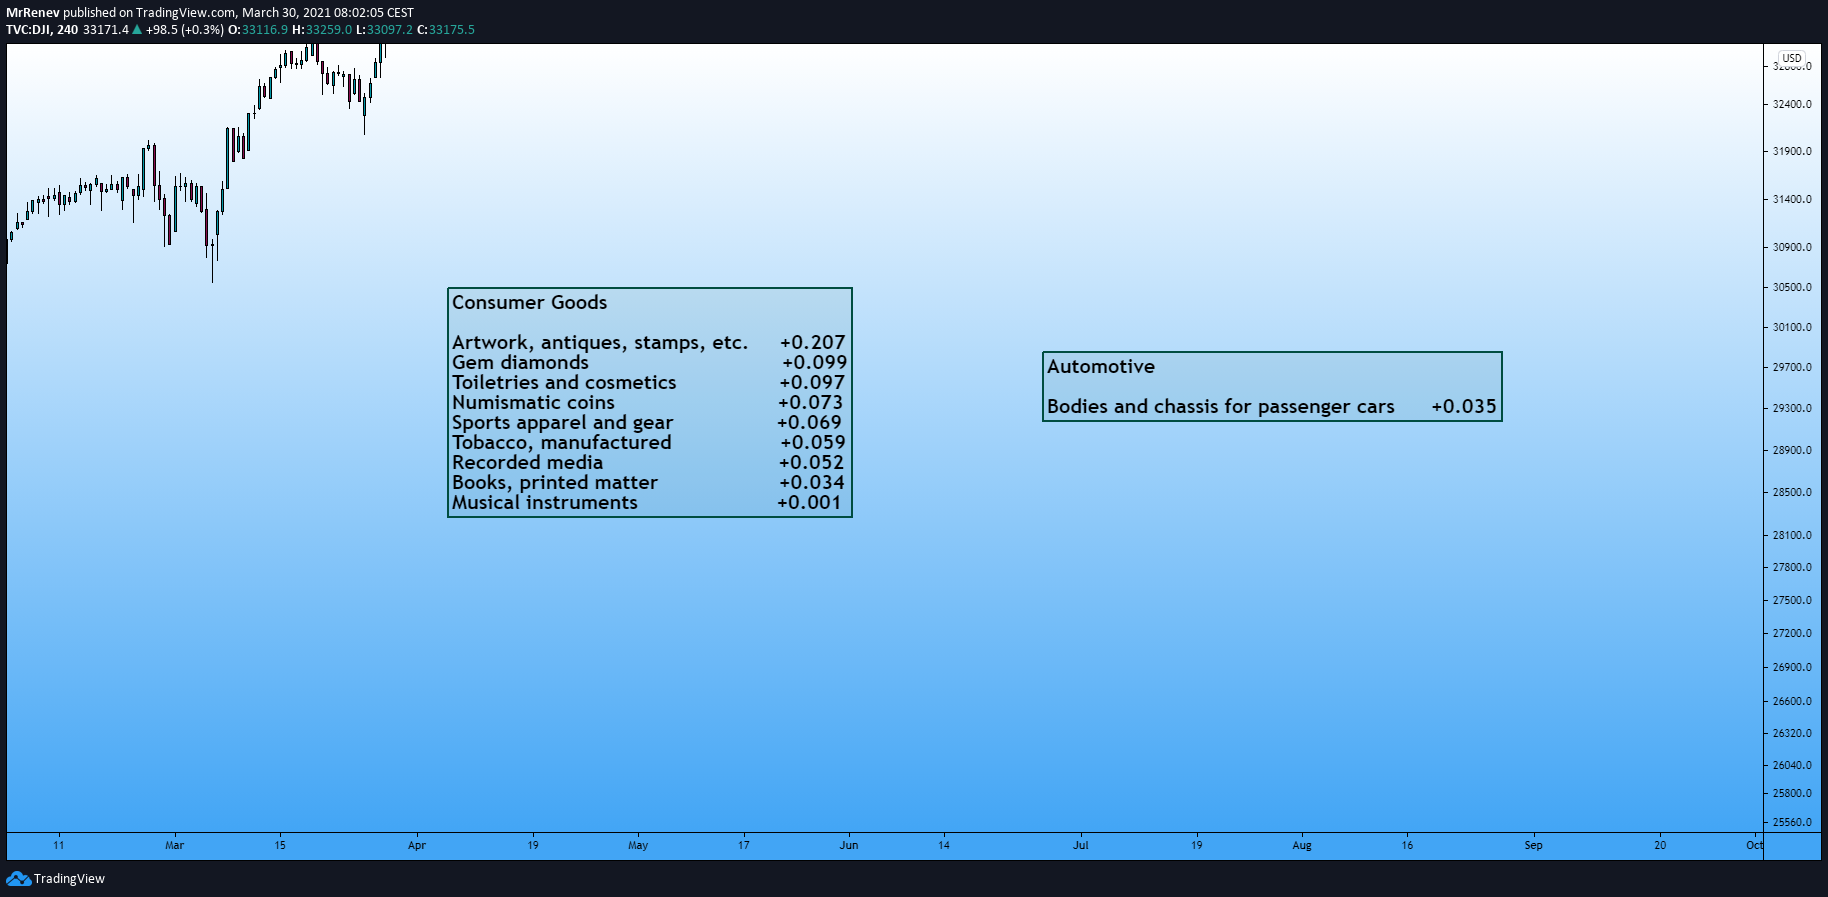Click the +0.035 value
Screen dimensions: 1828x897
coord(1464,407)
